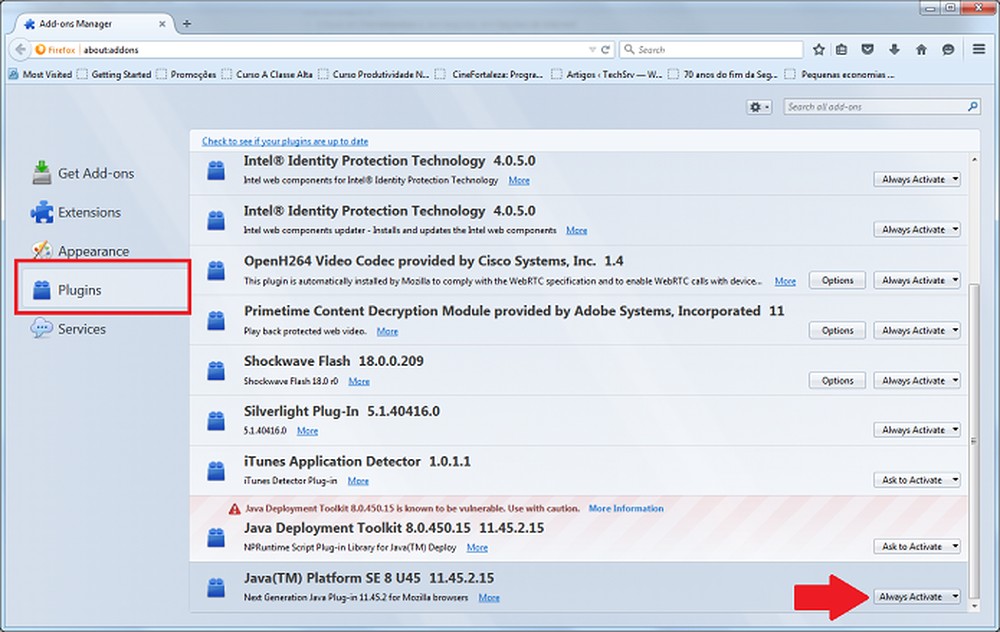Open the Firefox hamburger menu
1000x632 pixels.
point(978,48)
